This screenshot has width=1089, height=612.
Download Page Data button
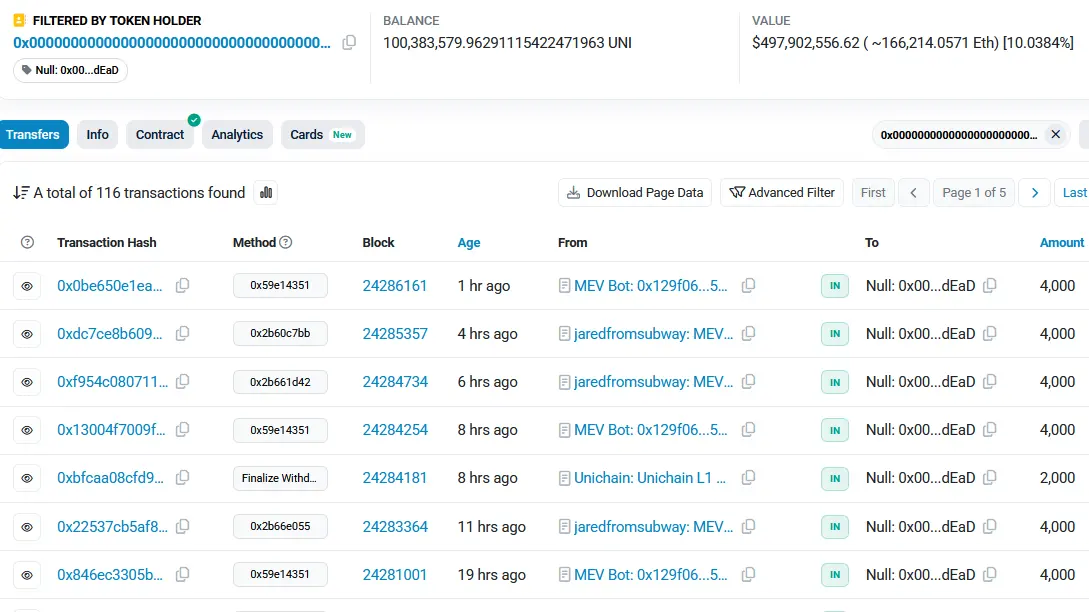click(634, 193)
